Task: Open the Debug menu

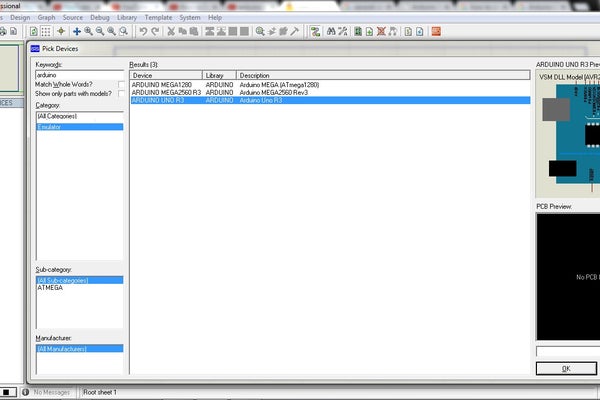Action: (x=100, y=18)
